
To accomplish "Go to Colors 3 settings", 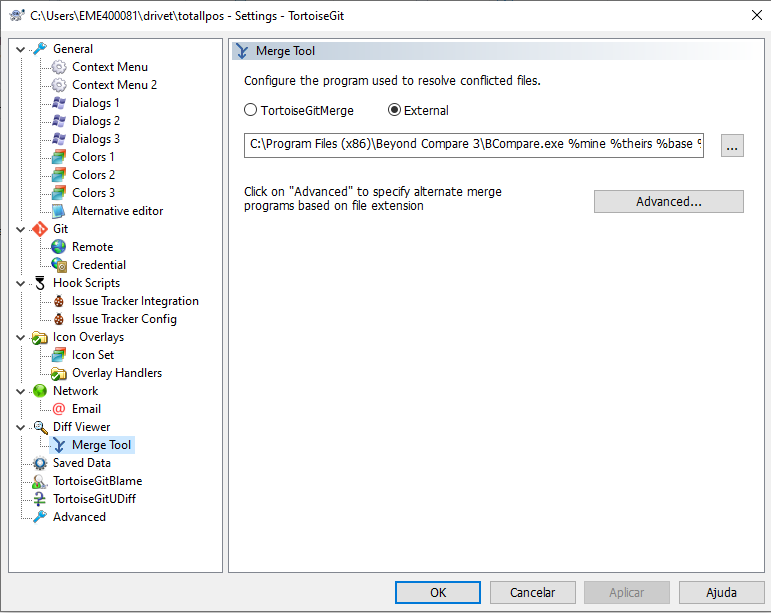I will click(93, 193).
